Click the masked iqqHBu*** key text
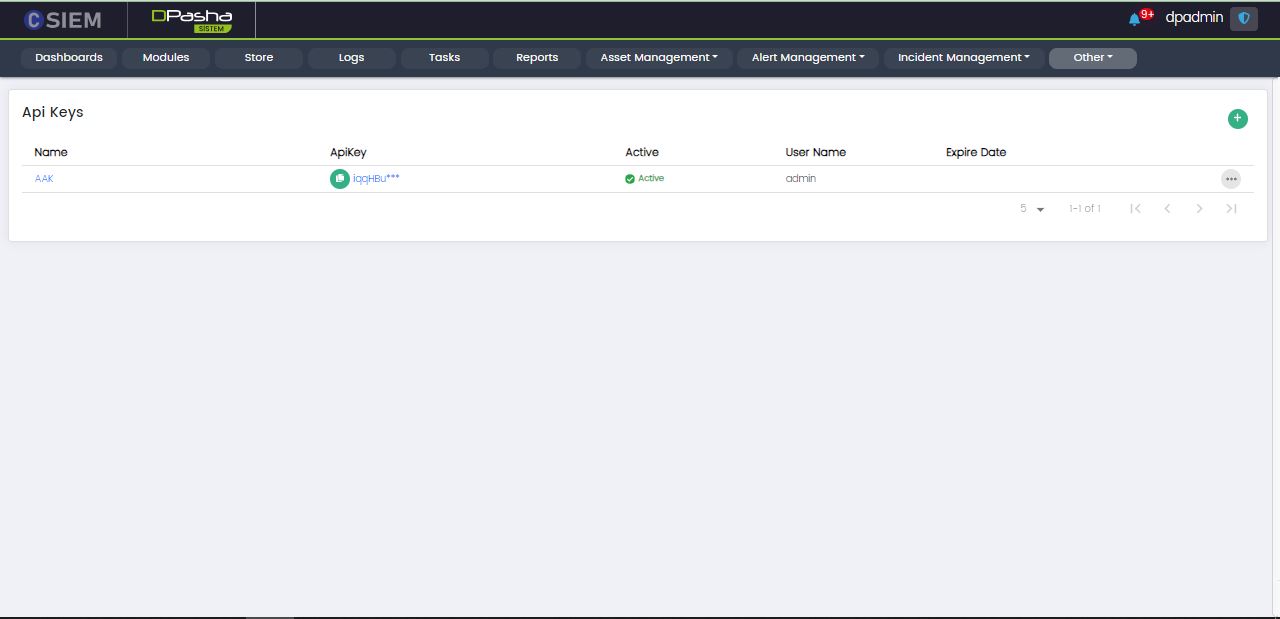 coord(376,179)
